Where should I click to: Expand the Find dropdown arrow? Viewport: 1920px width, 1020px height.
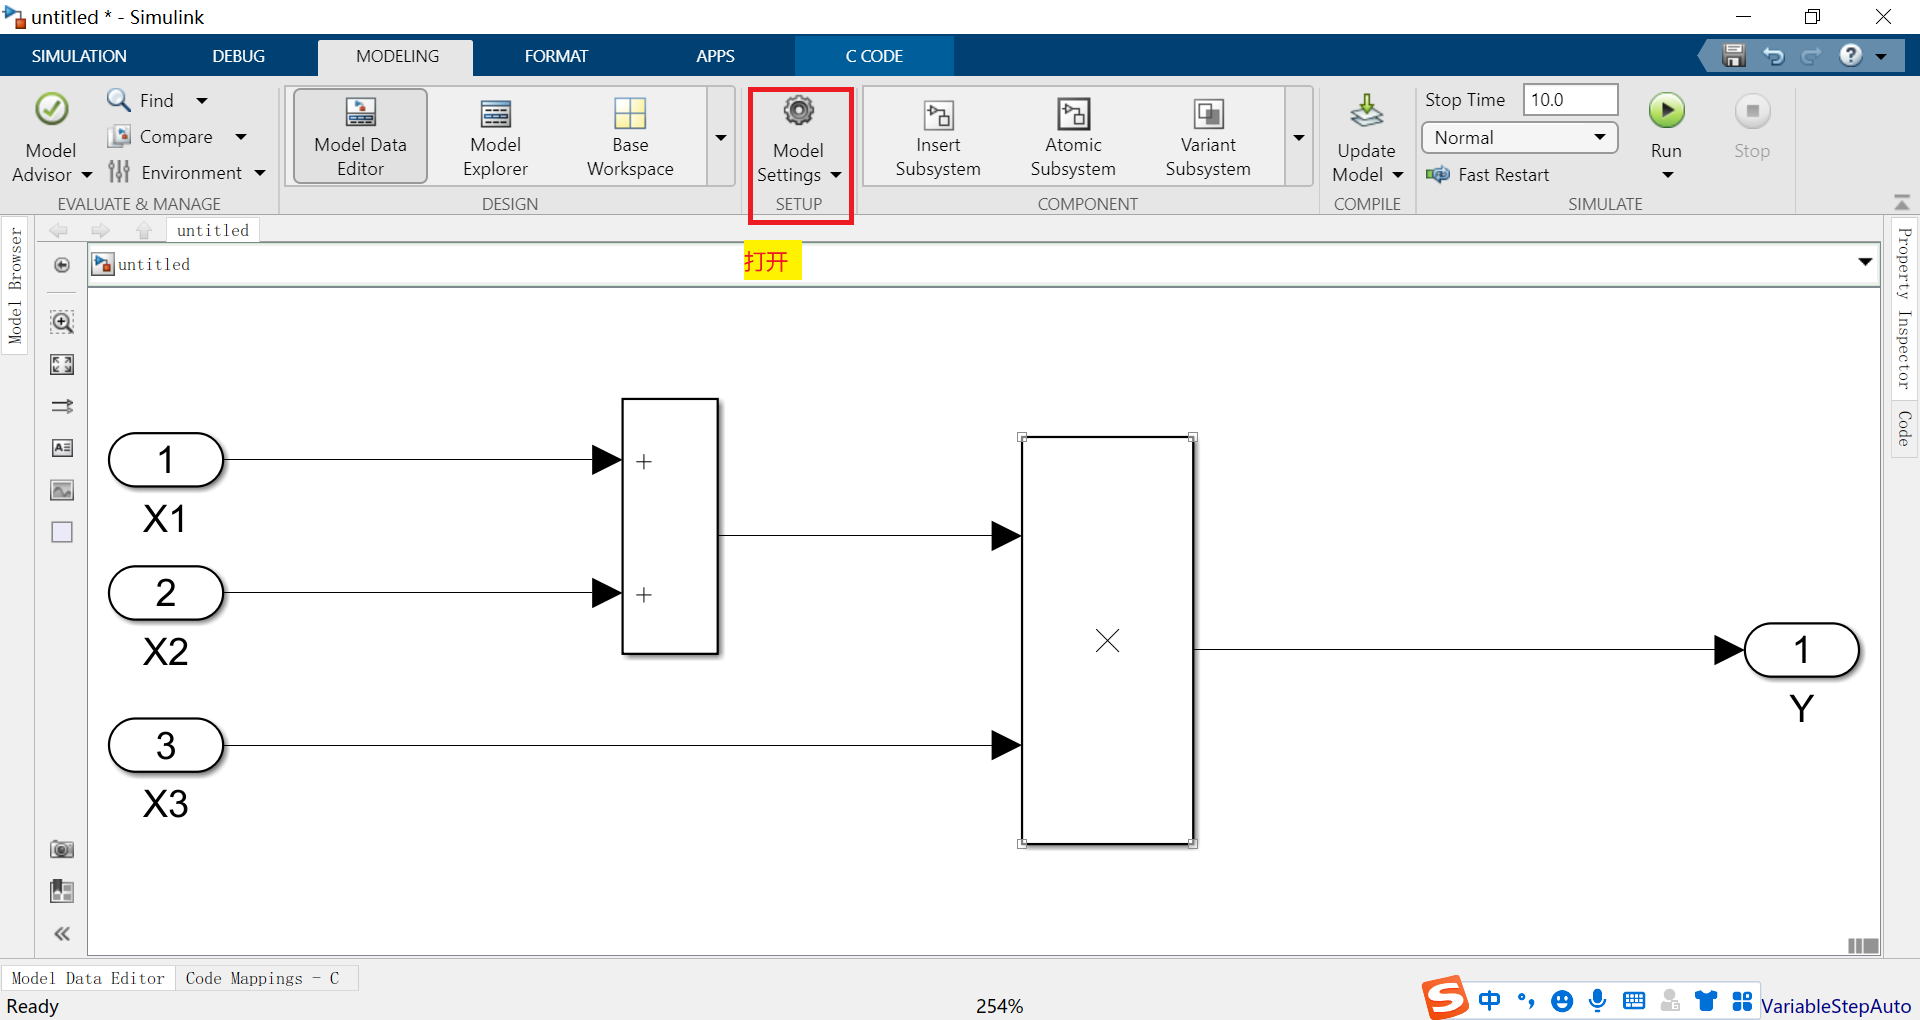tap(202, 100)
